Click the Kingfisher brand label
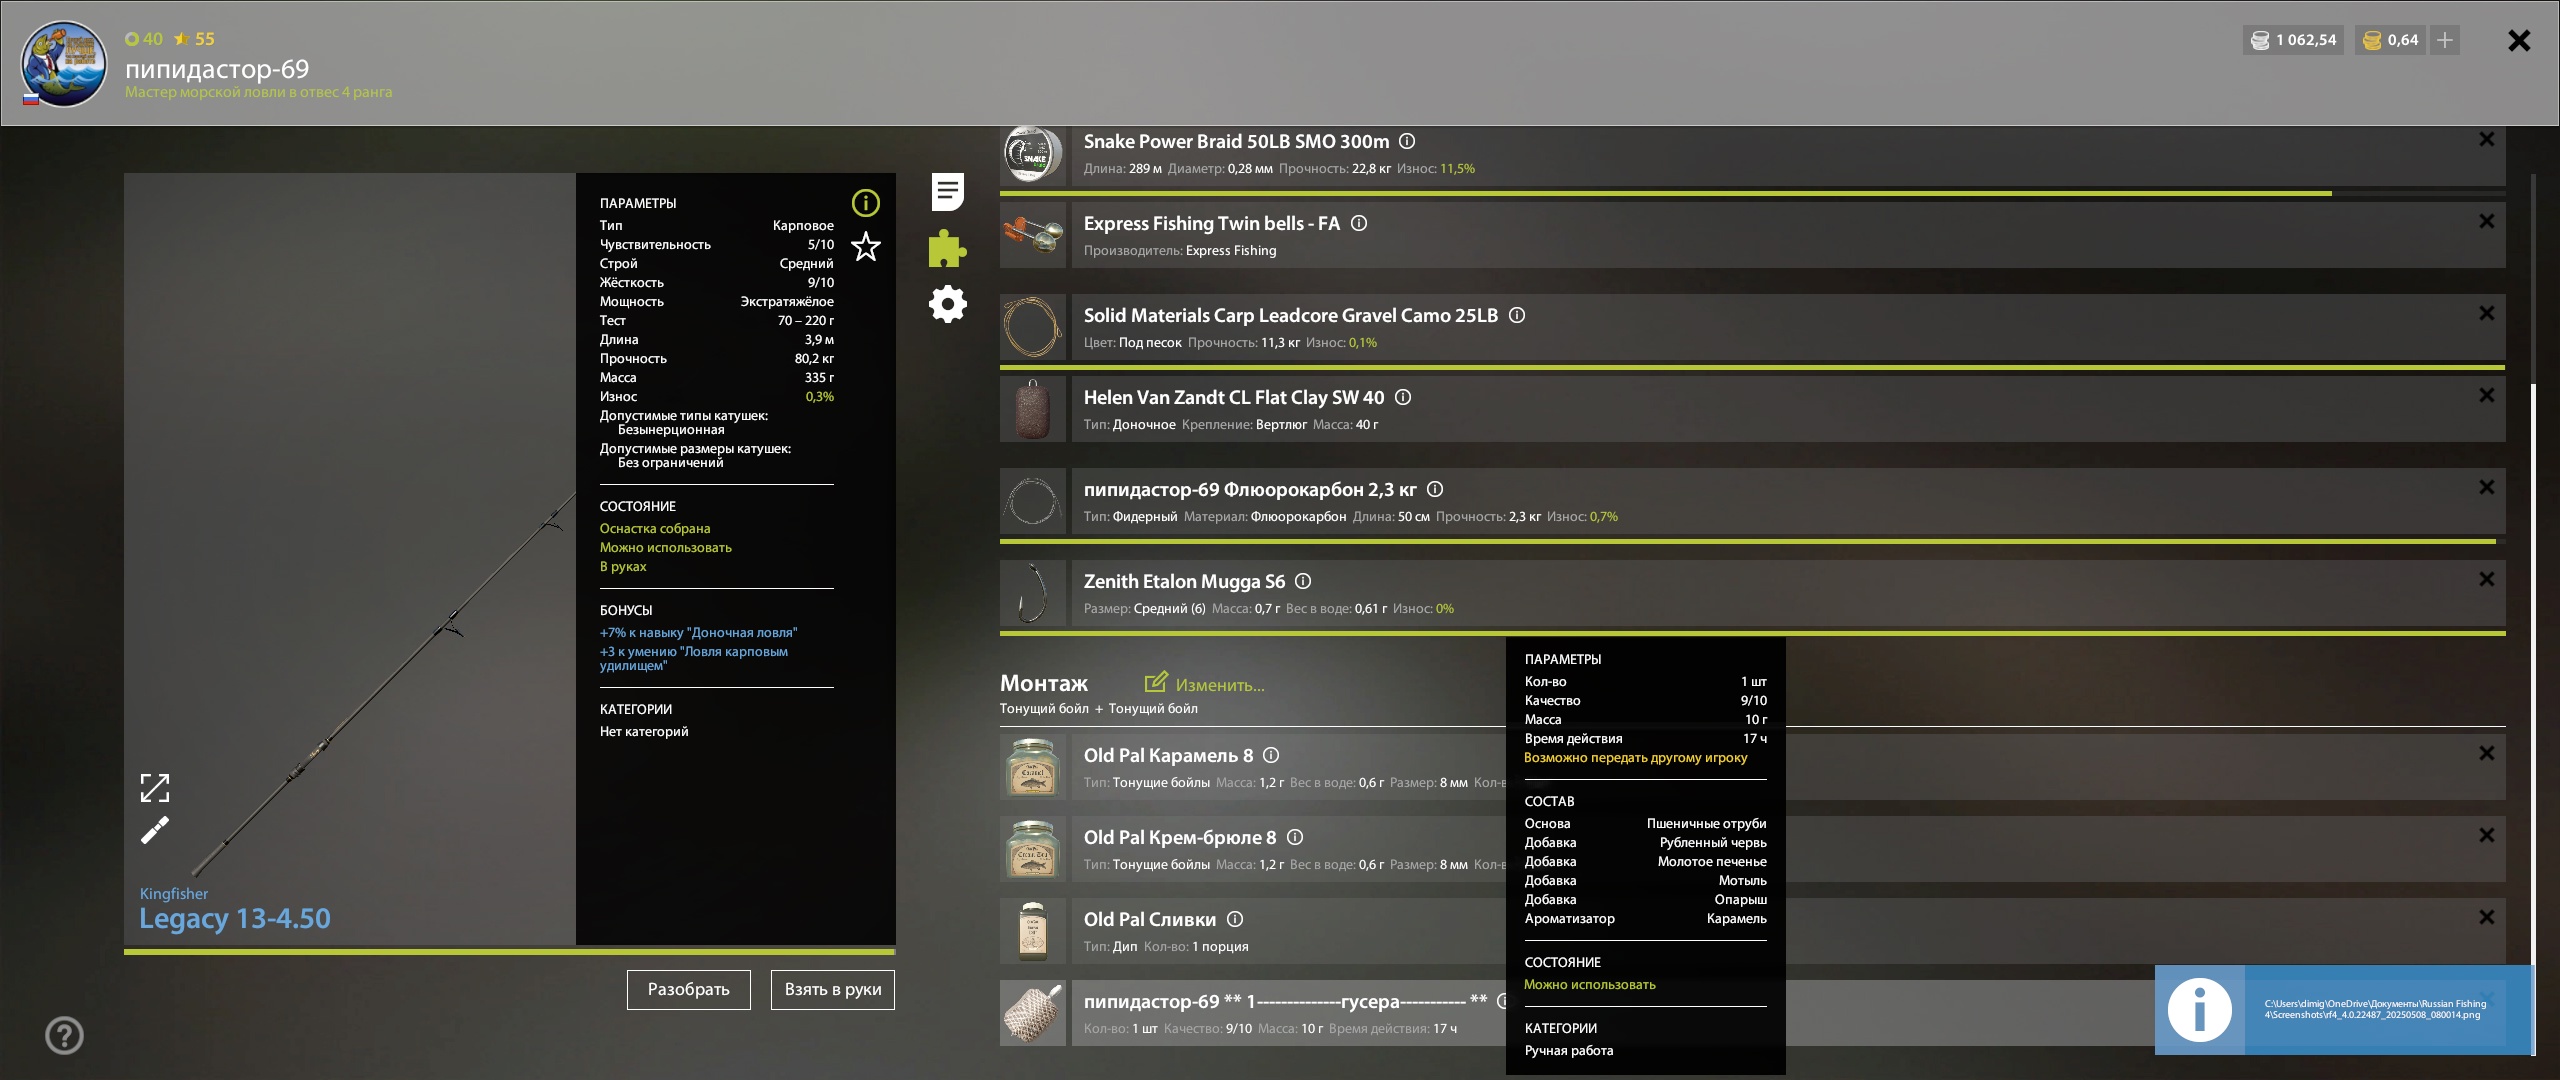This screenshot has height=1080, width=2560. pos(174,893)
